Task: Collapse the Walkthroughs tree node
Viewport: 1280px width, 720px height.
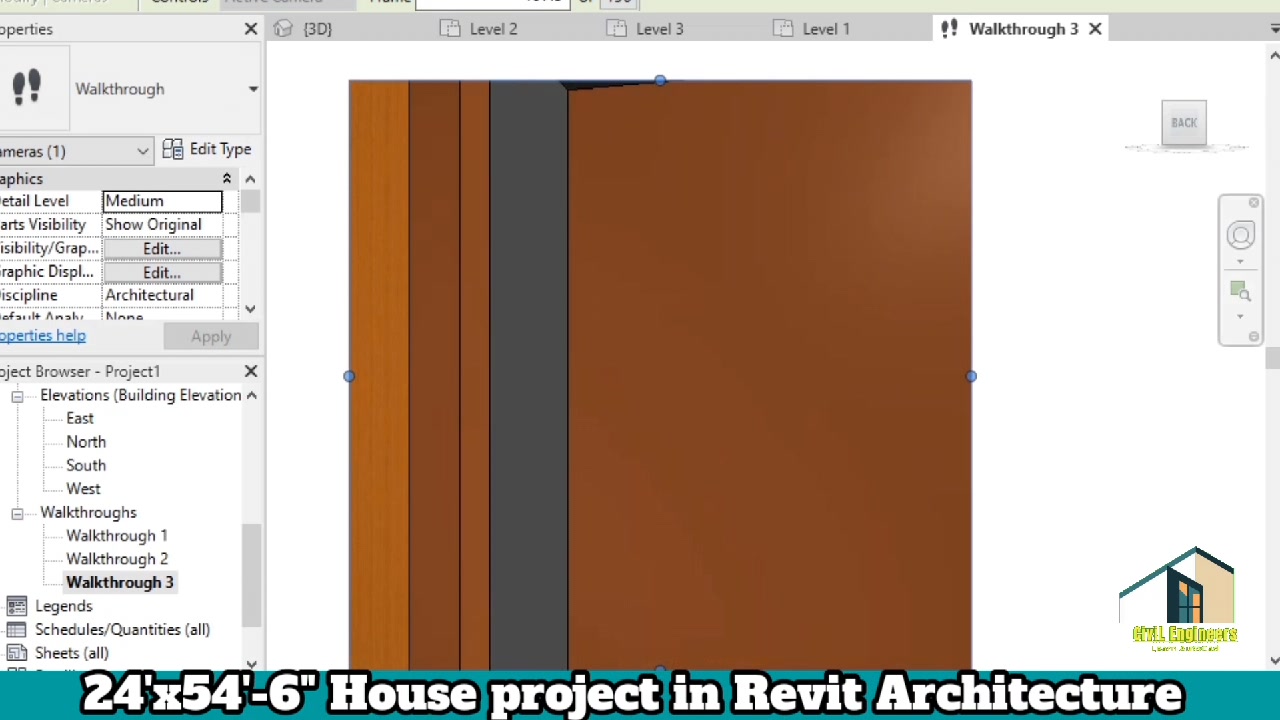Action: [x=17, y=513]
